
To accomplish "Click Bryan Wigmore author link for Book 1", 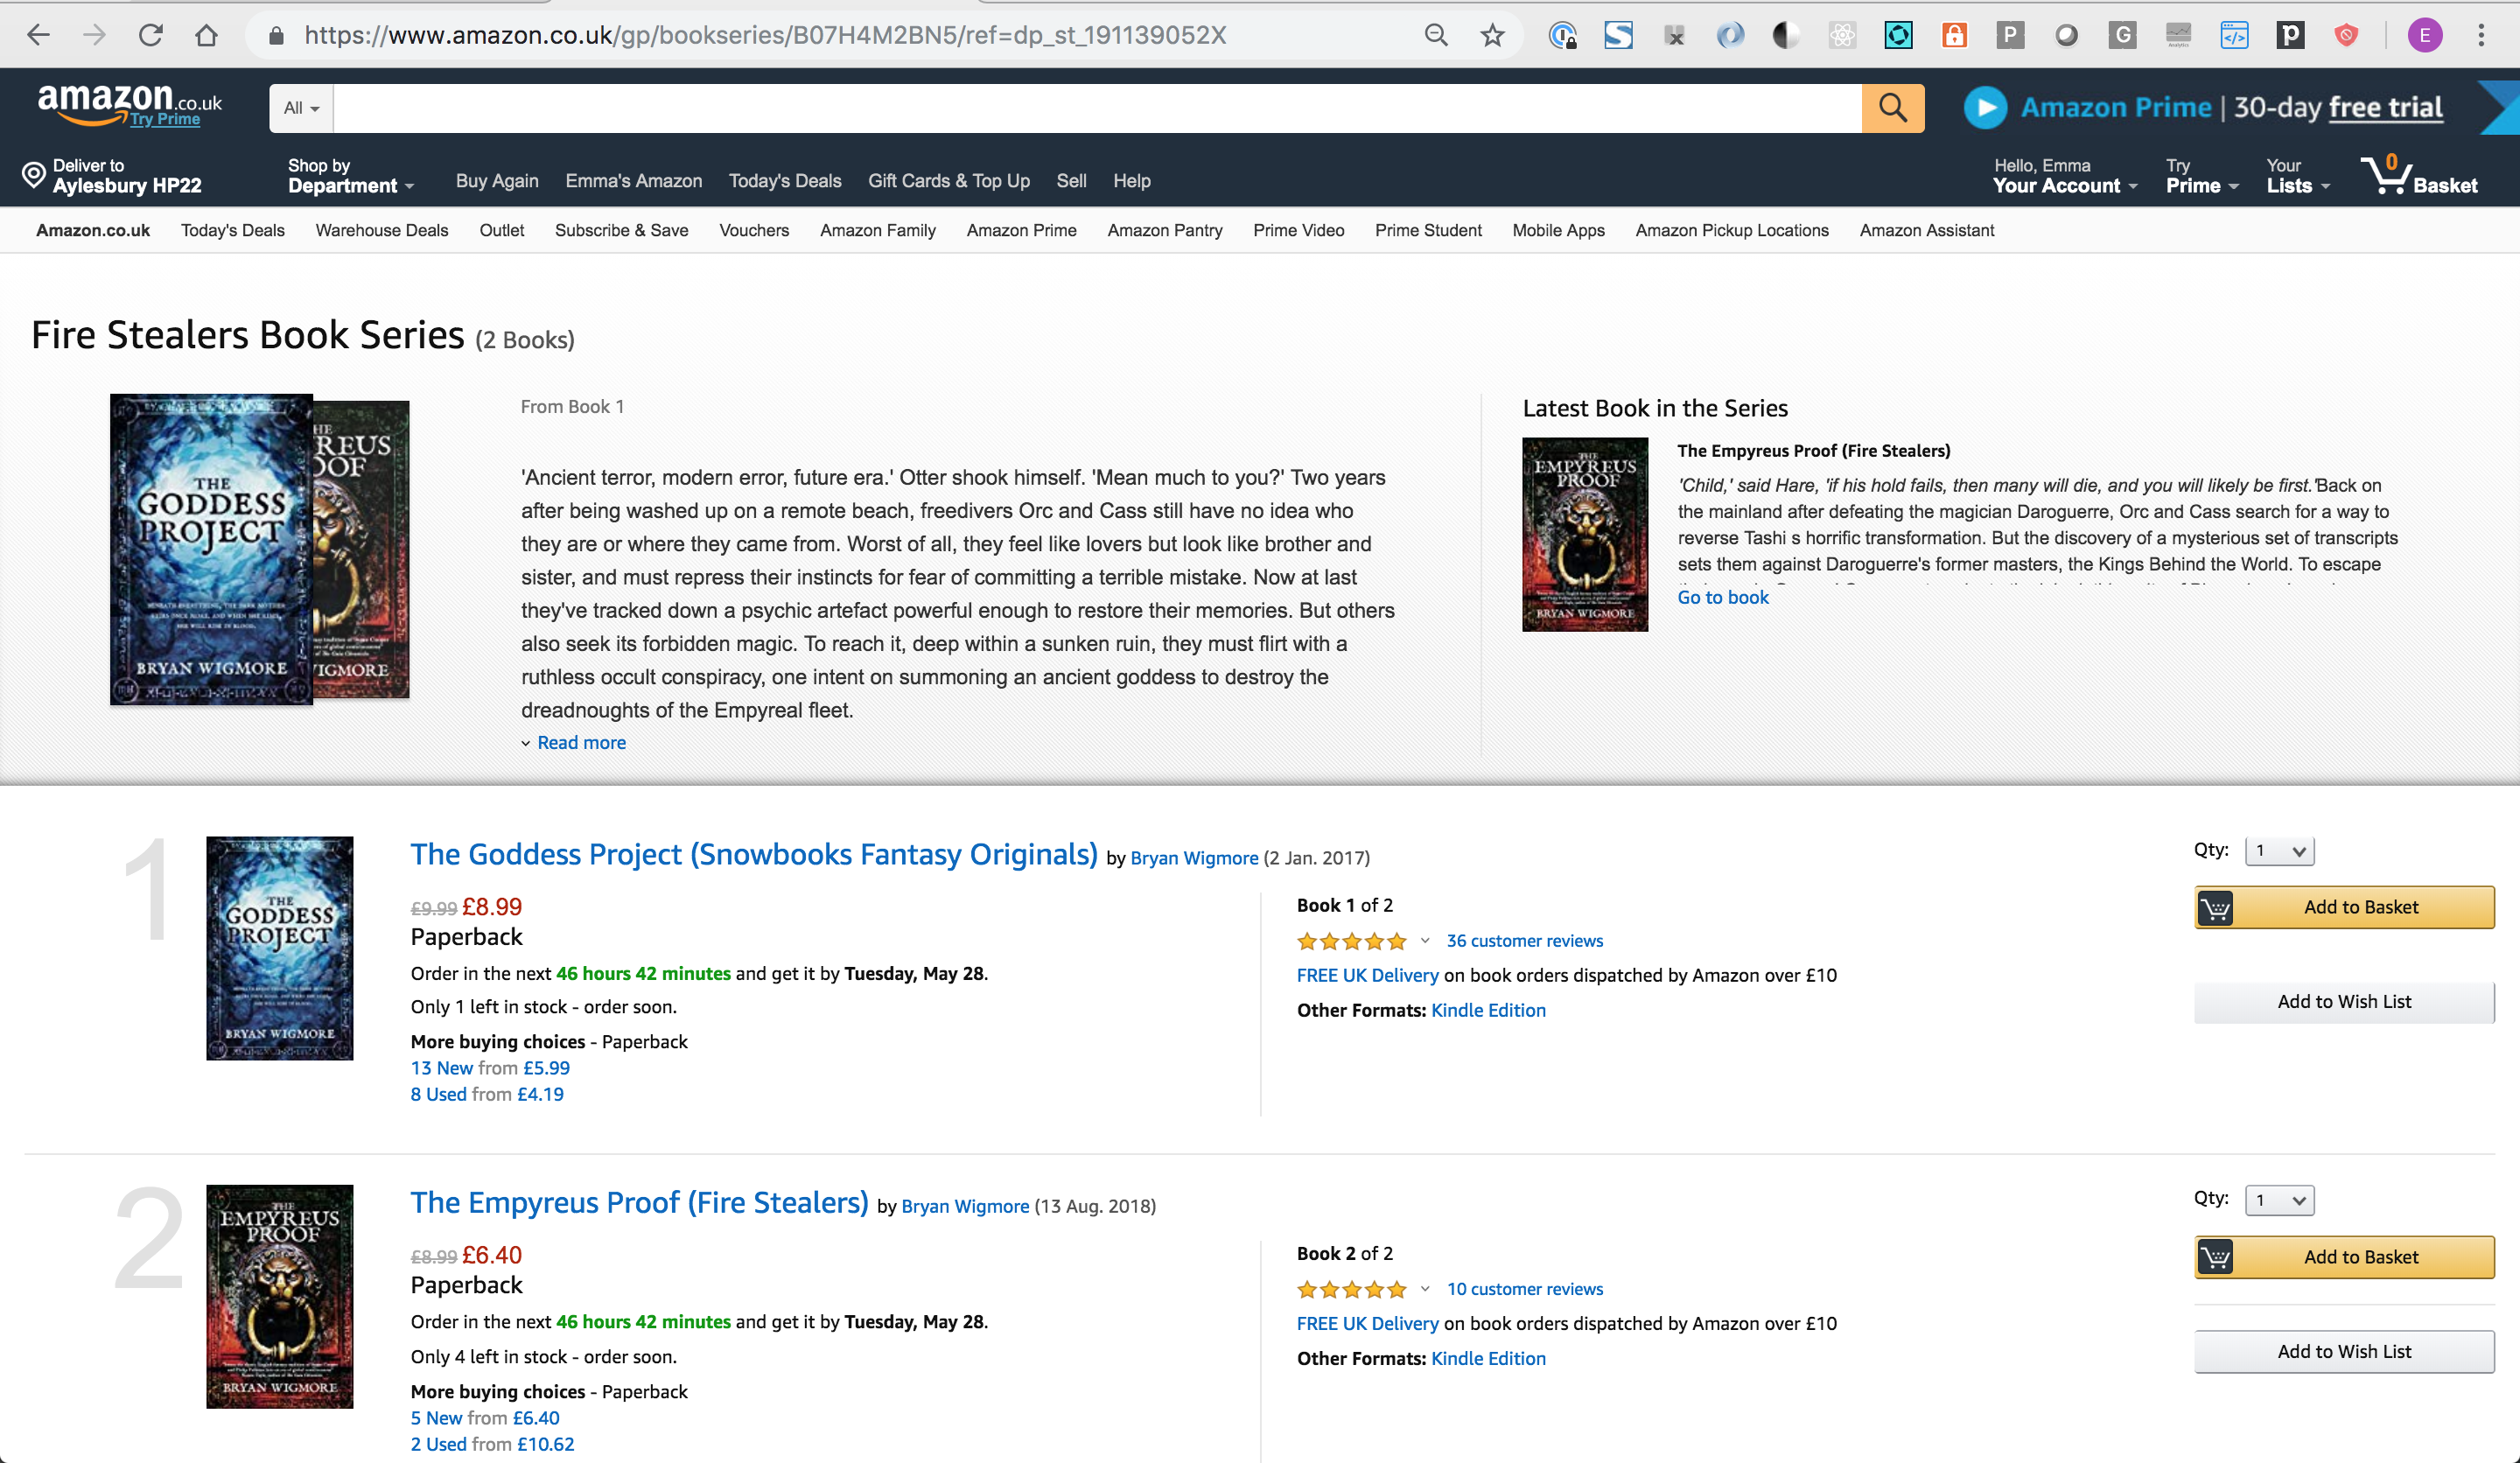I will [x=1194, y=858].
